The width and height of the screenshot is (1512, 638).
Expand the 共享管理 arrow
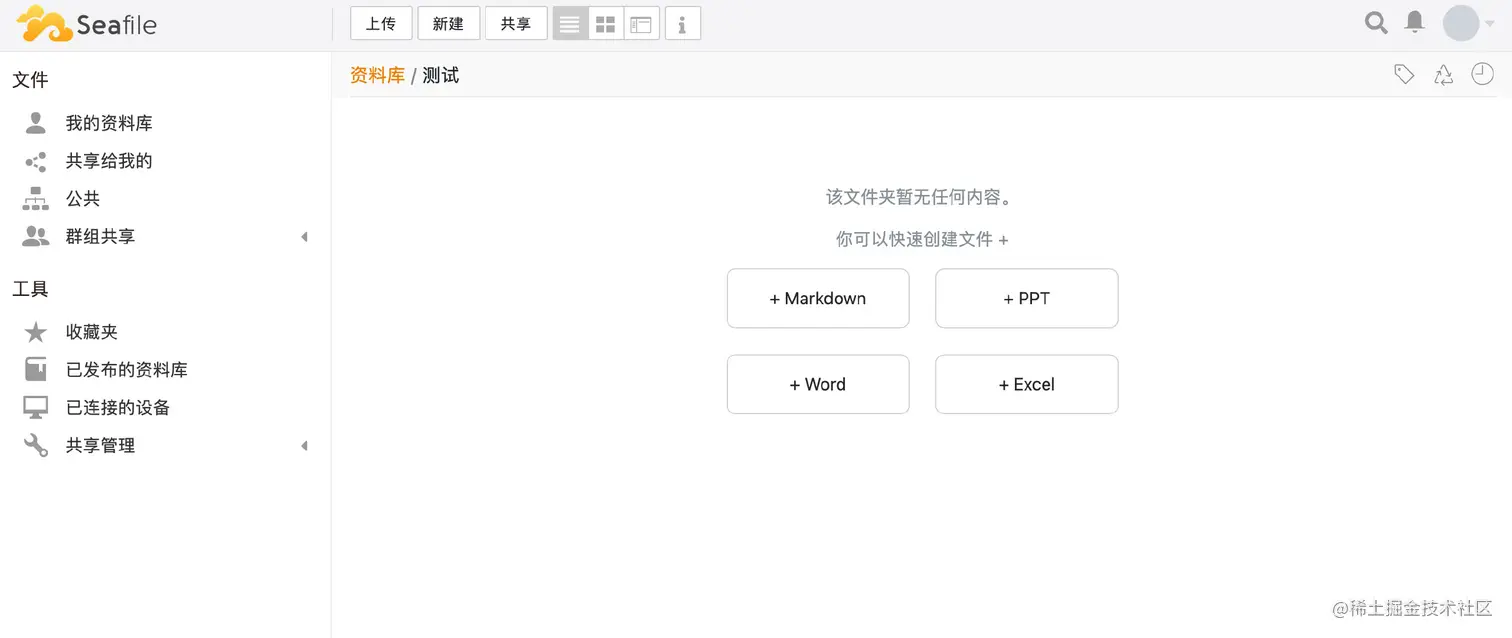[x=305, y=446]
